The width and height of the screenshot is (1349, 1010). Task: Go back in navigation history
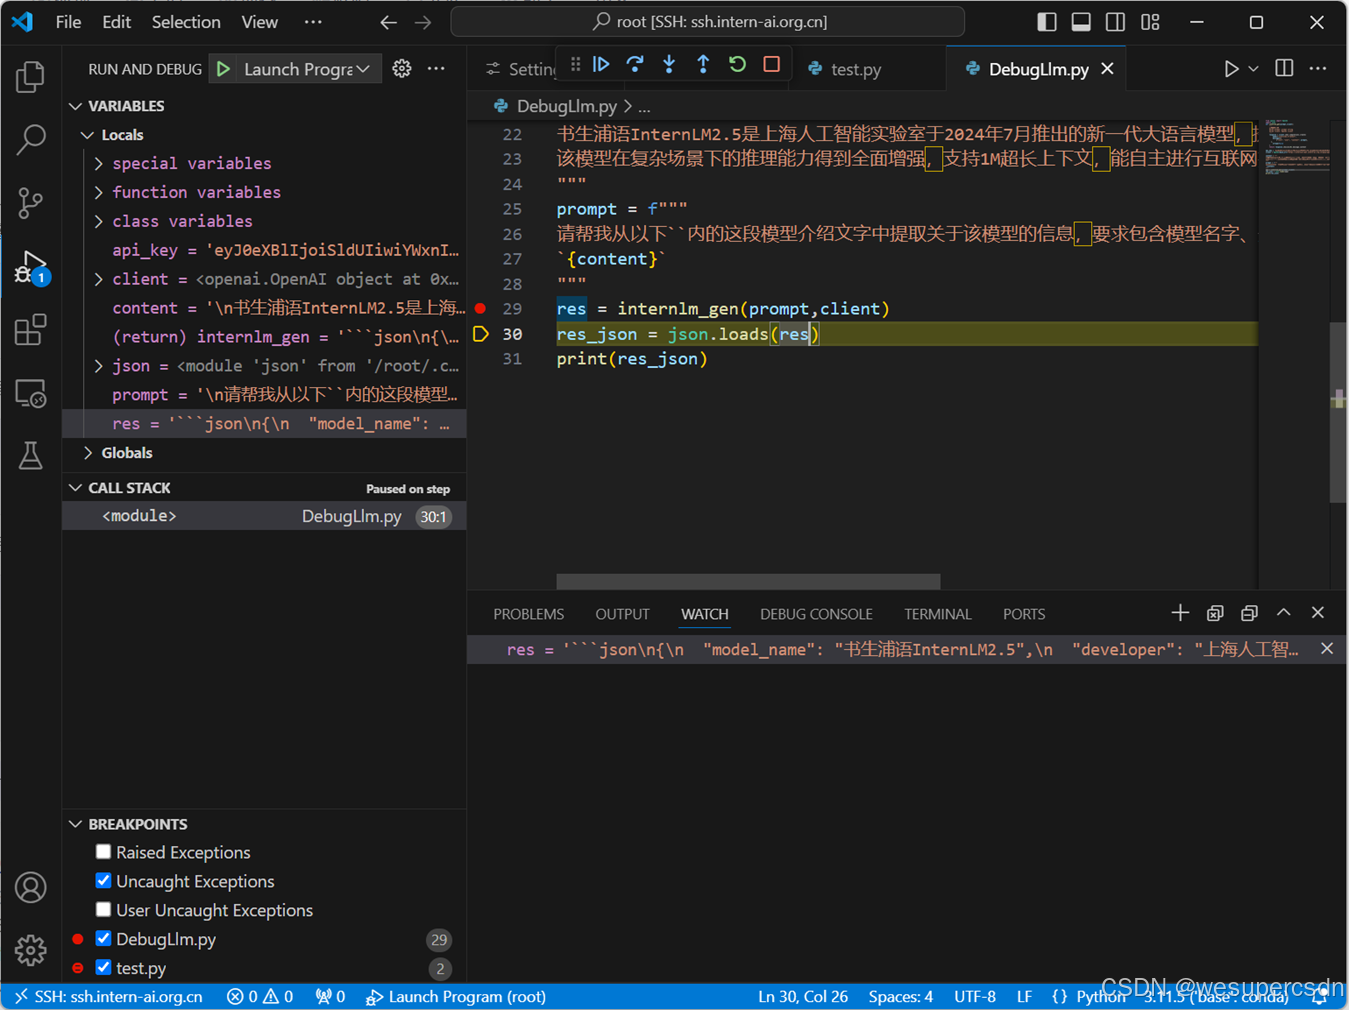388,21
